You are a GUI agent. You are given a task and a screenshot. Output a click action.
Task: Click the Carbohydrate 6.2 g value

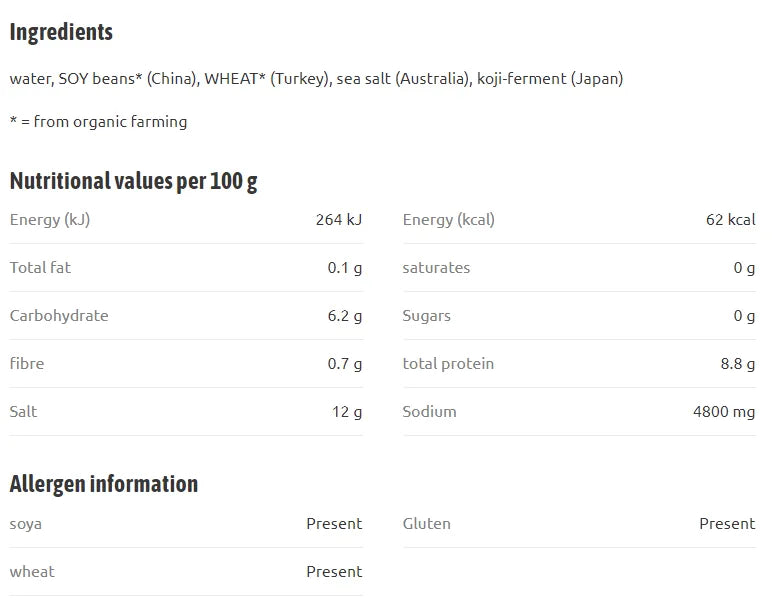click(x=345, y=316)
